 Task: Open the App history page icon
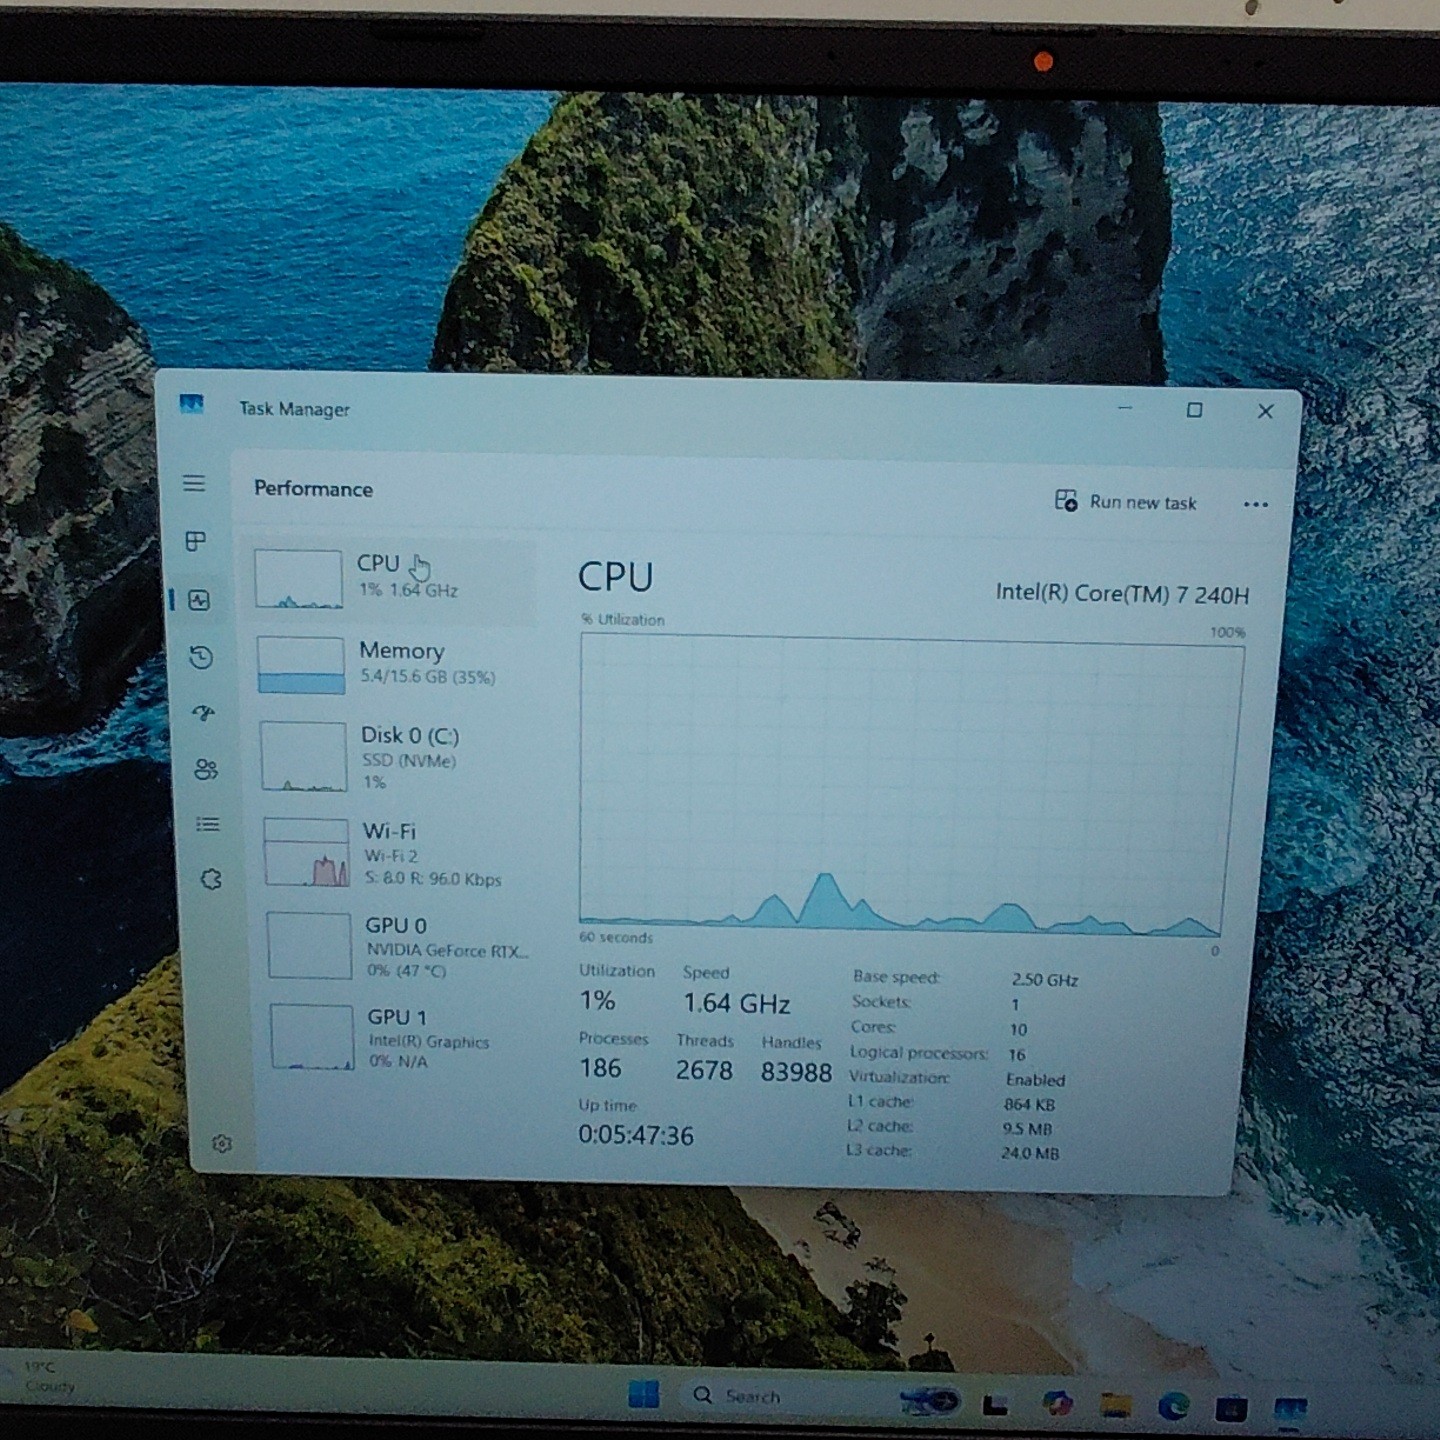click(x=201, y=657)
